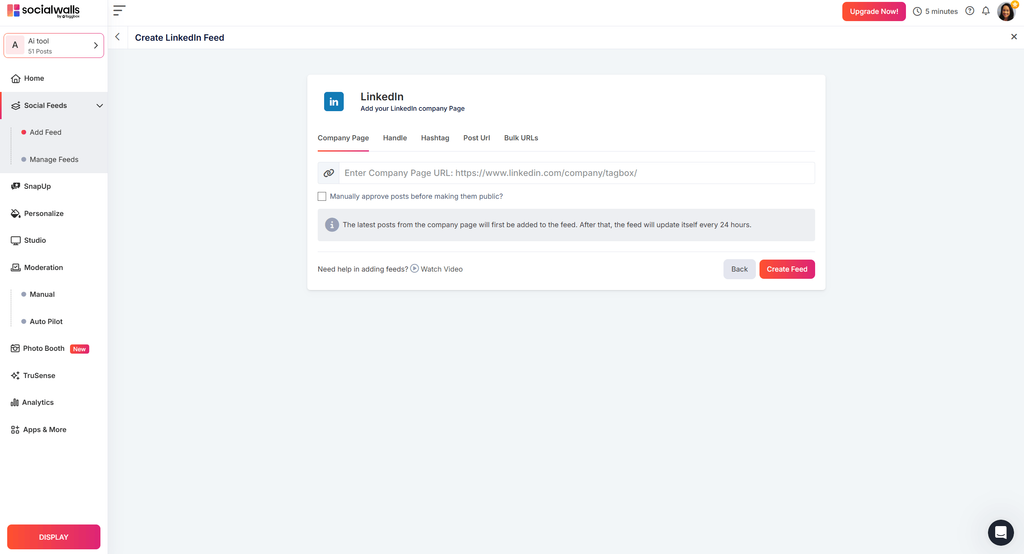
Task: Click the Upgrade Now! button
Action: tap(874, 11)
